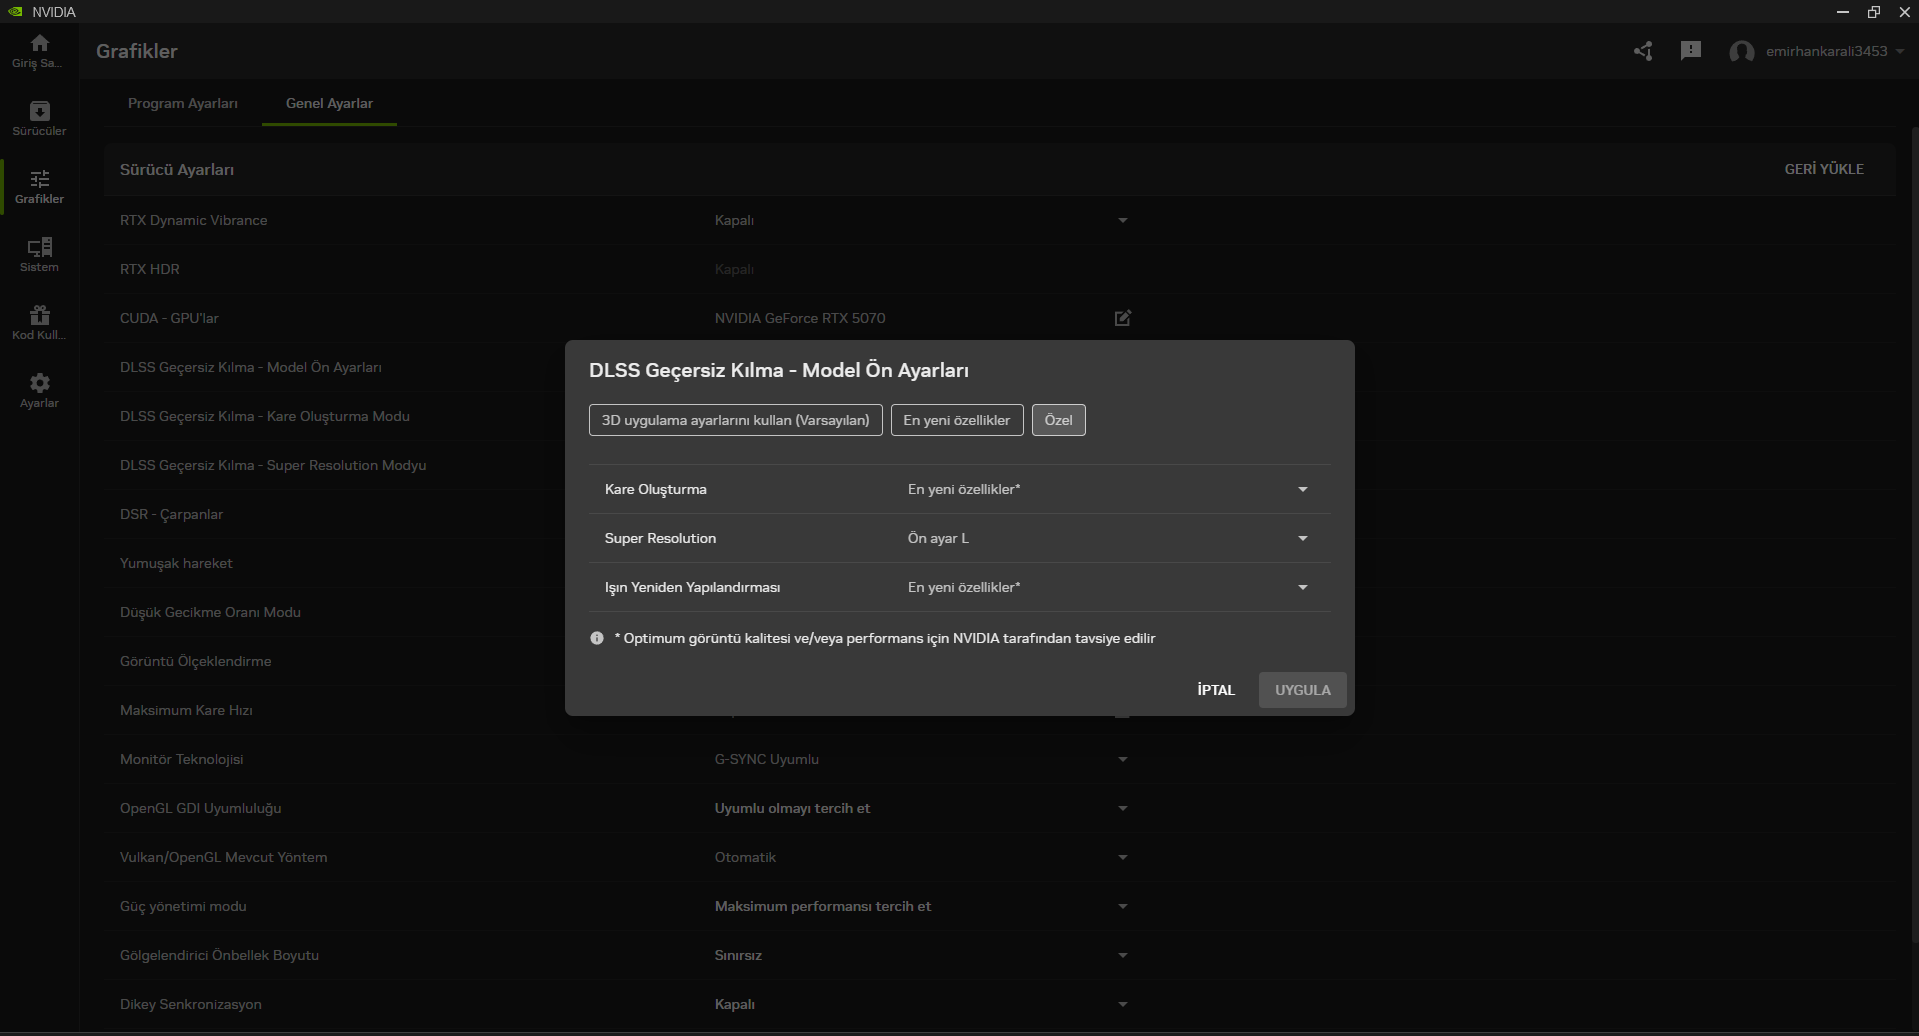Image resolution: width=1919 pixels, height=1036 pixels.
Task: Open the emirhankarali3453 account menu
Action: (1835, 51)
